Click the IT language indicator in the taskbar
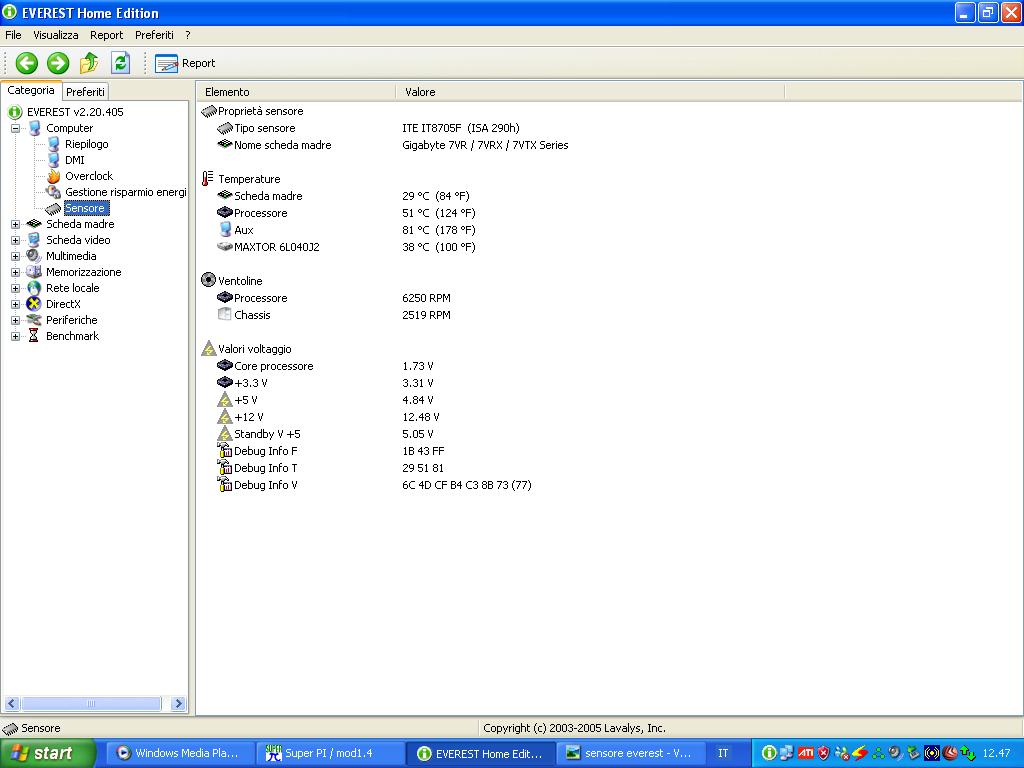The width and height of the screenshot is (1024, 768). pos(723,753)
